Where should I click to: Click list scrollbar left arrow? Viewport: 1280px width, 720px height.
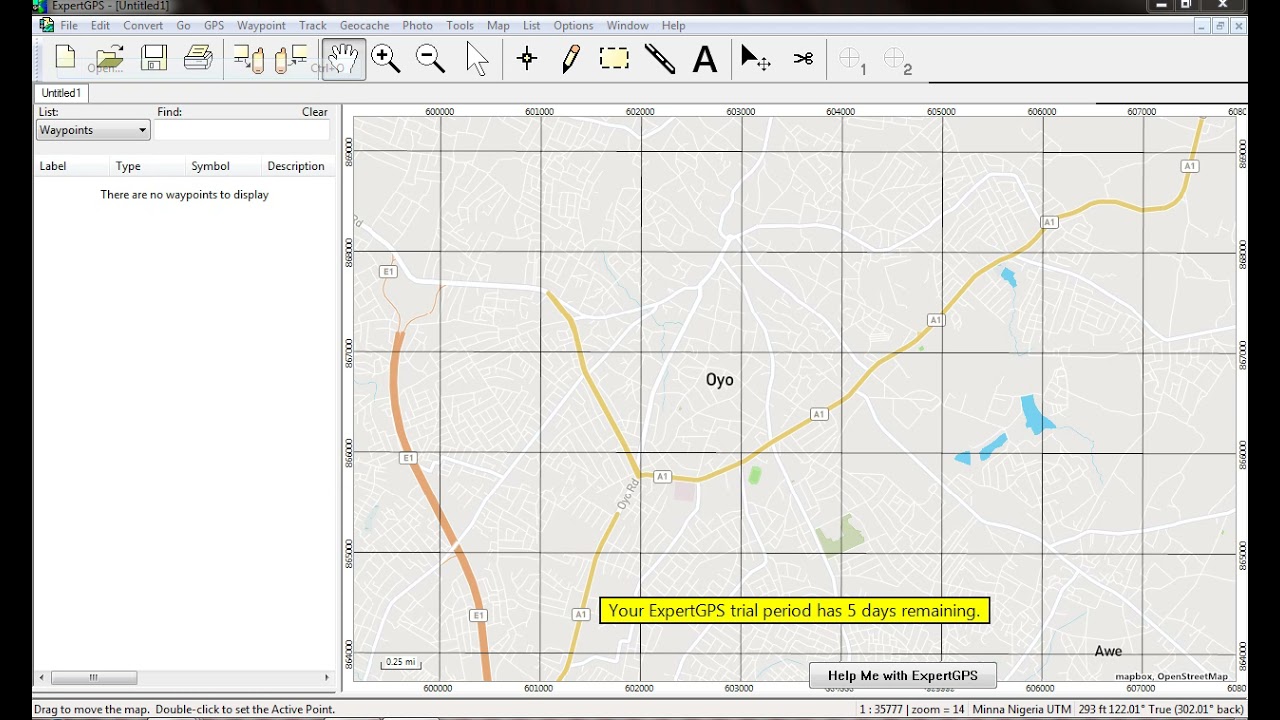click(43, 677)
